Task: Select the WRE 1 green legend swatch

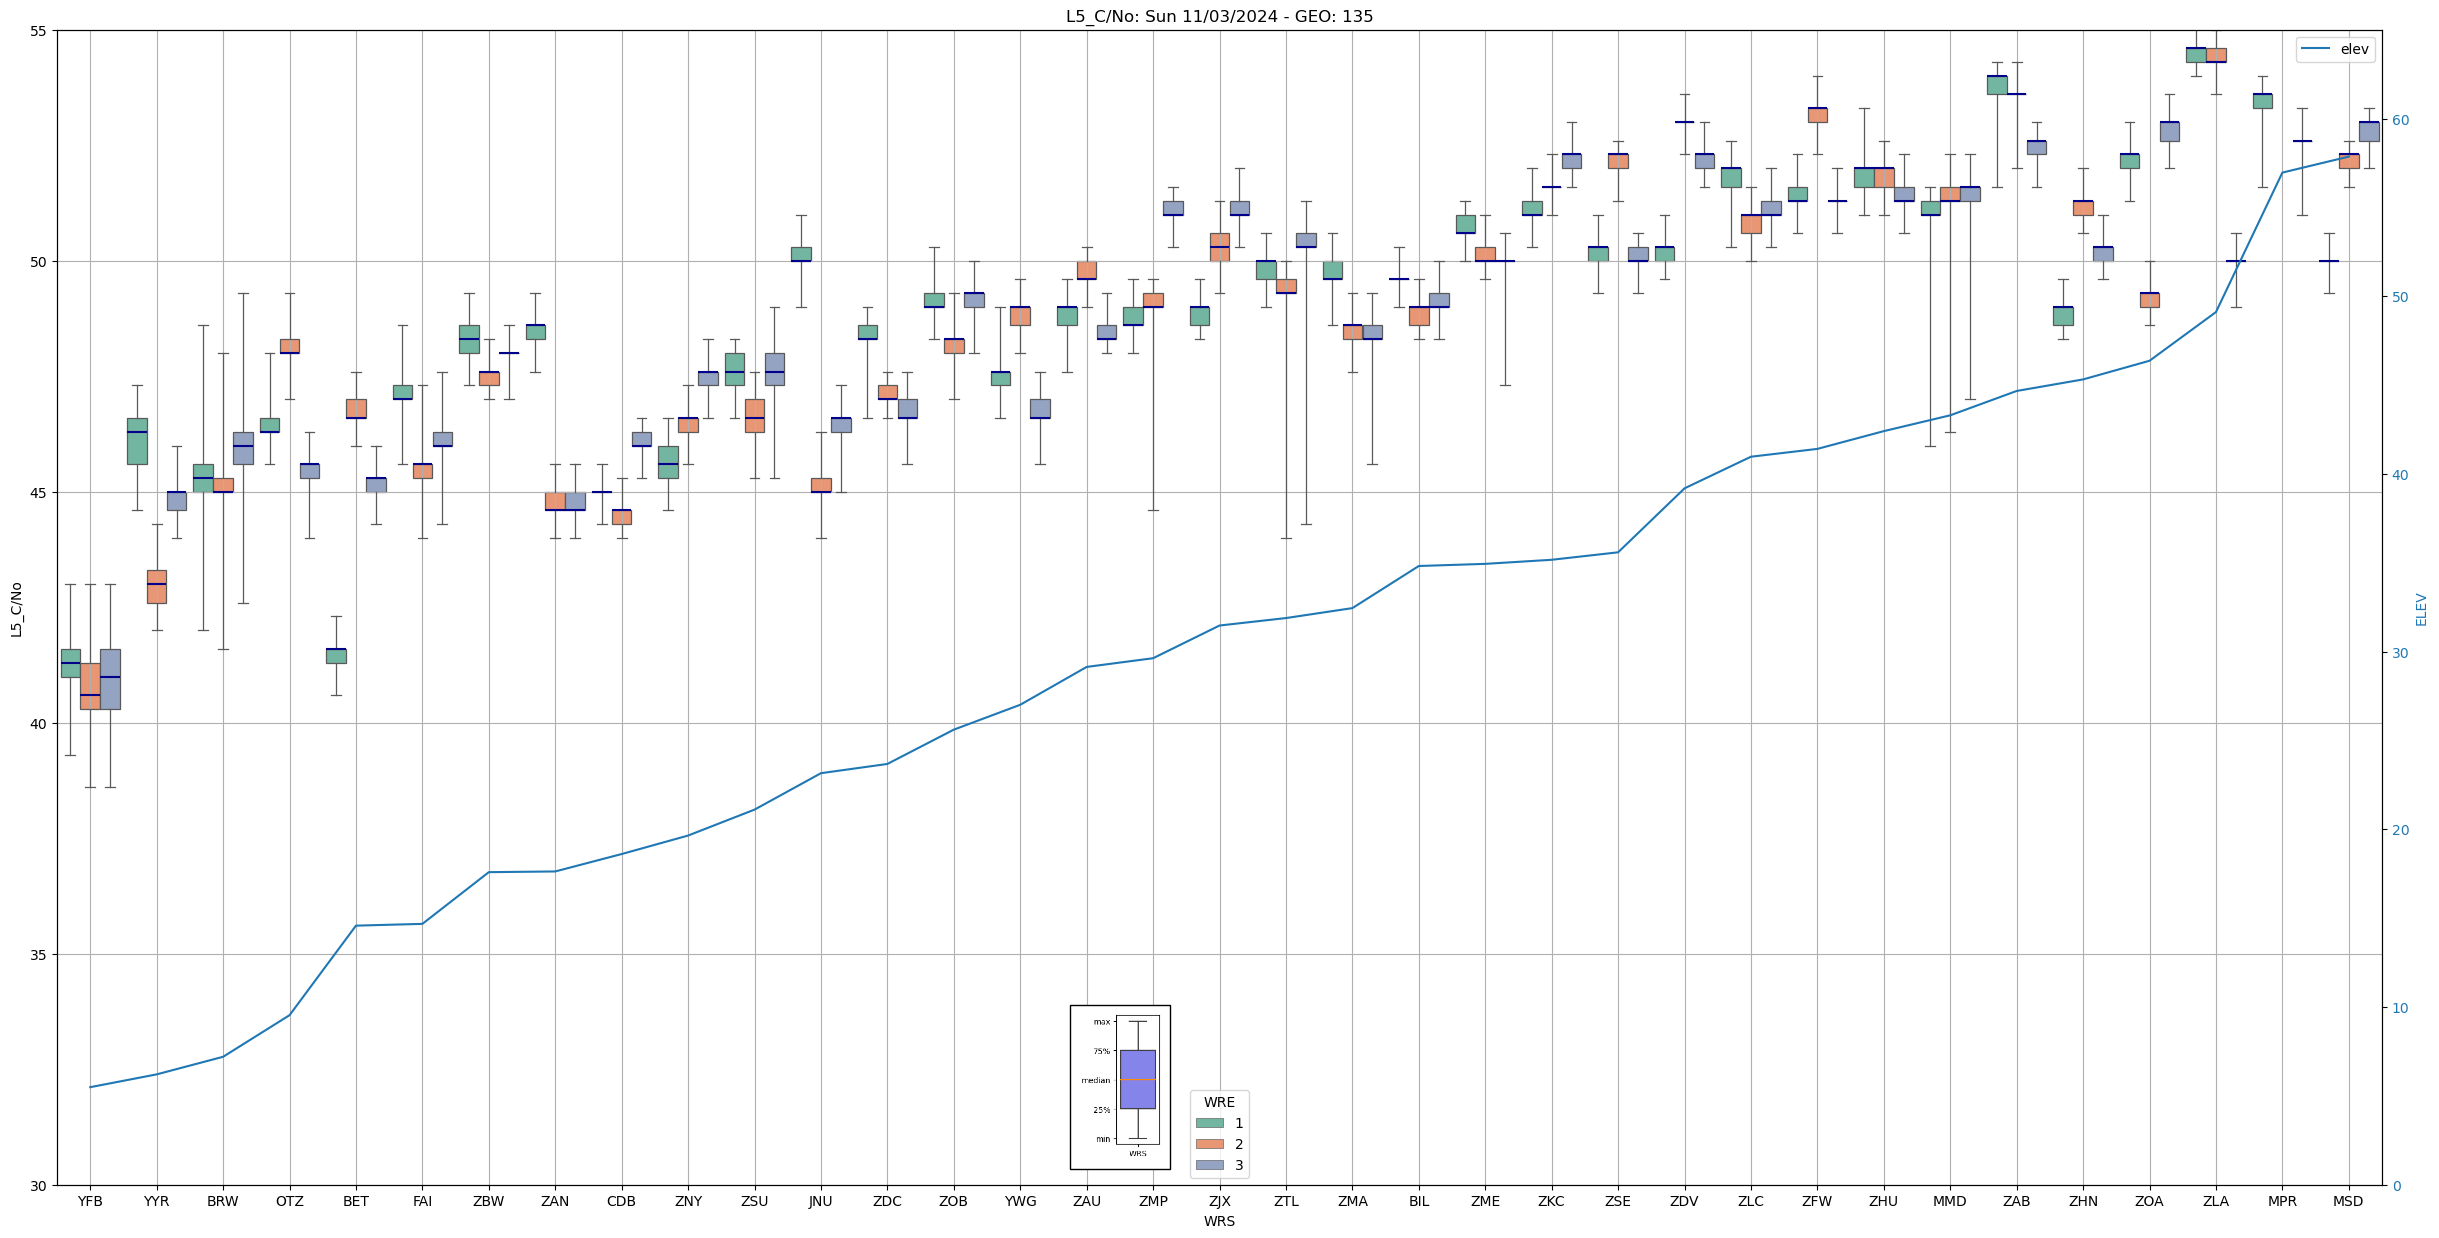Action: (x=1210, y=1123)
